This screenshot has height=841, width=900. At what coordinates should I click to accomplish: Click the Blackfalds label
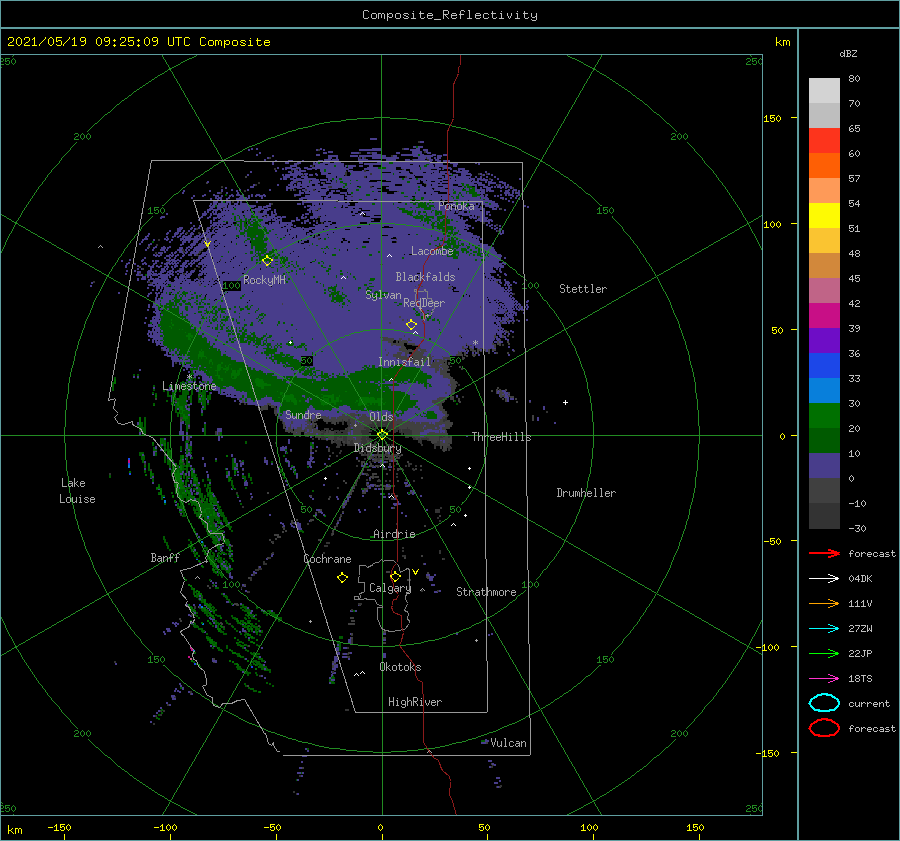425,277
